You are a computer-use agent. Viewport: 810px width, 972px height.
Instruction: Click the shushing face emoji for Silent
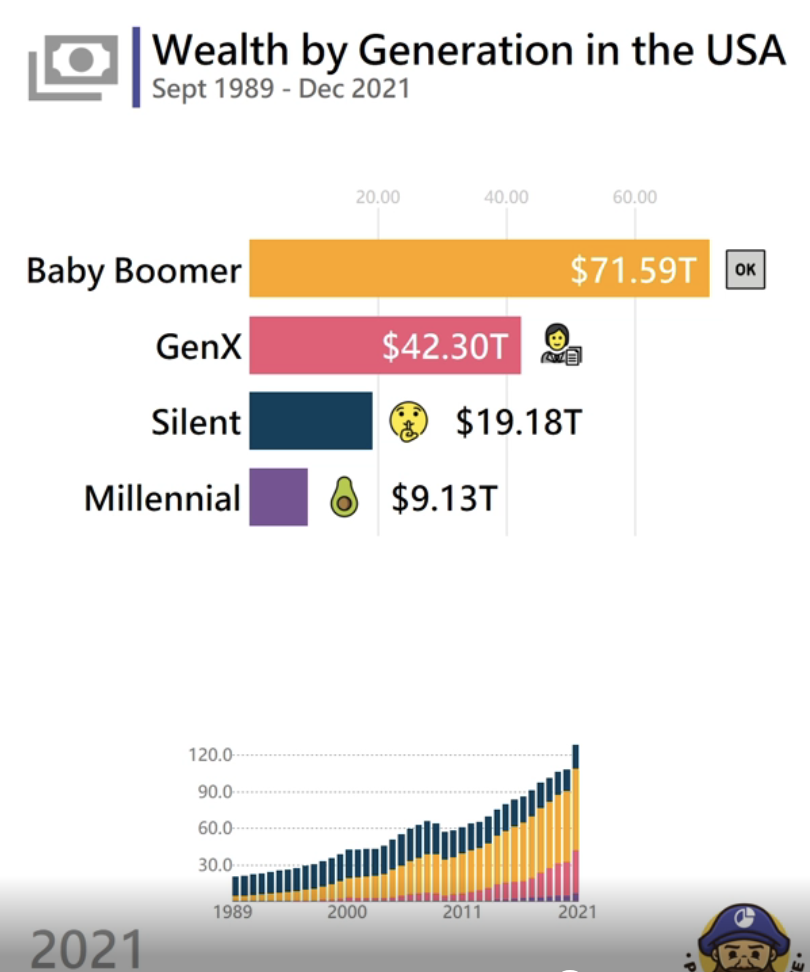409,421
